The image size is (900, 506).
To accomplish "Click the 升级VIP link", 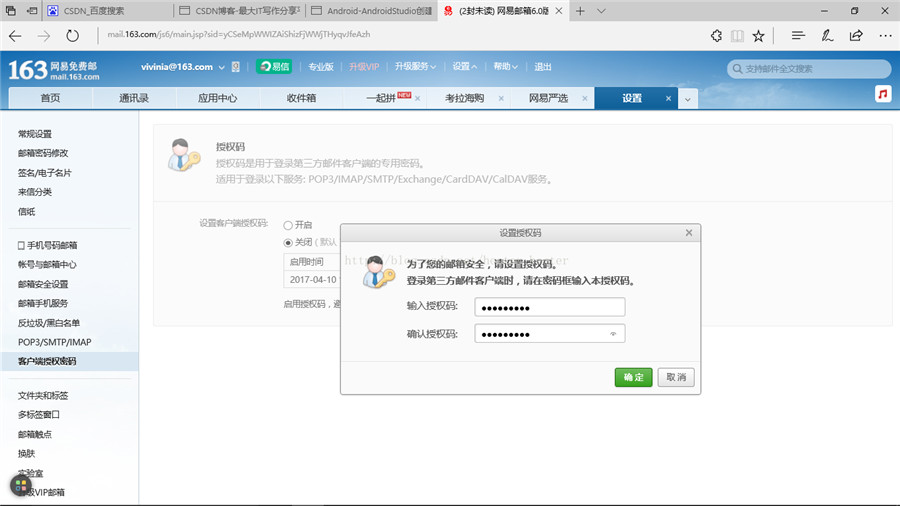I will pos(364,67).
